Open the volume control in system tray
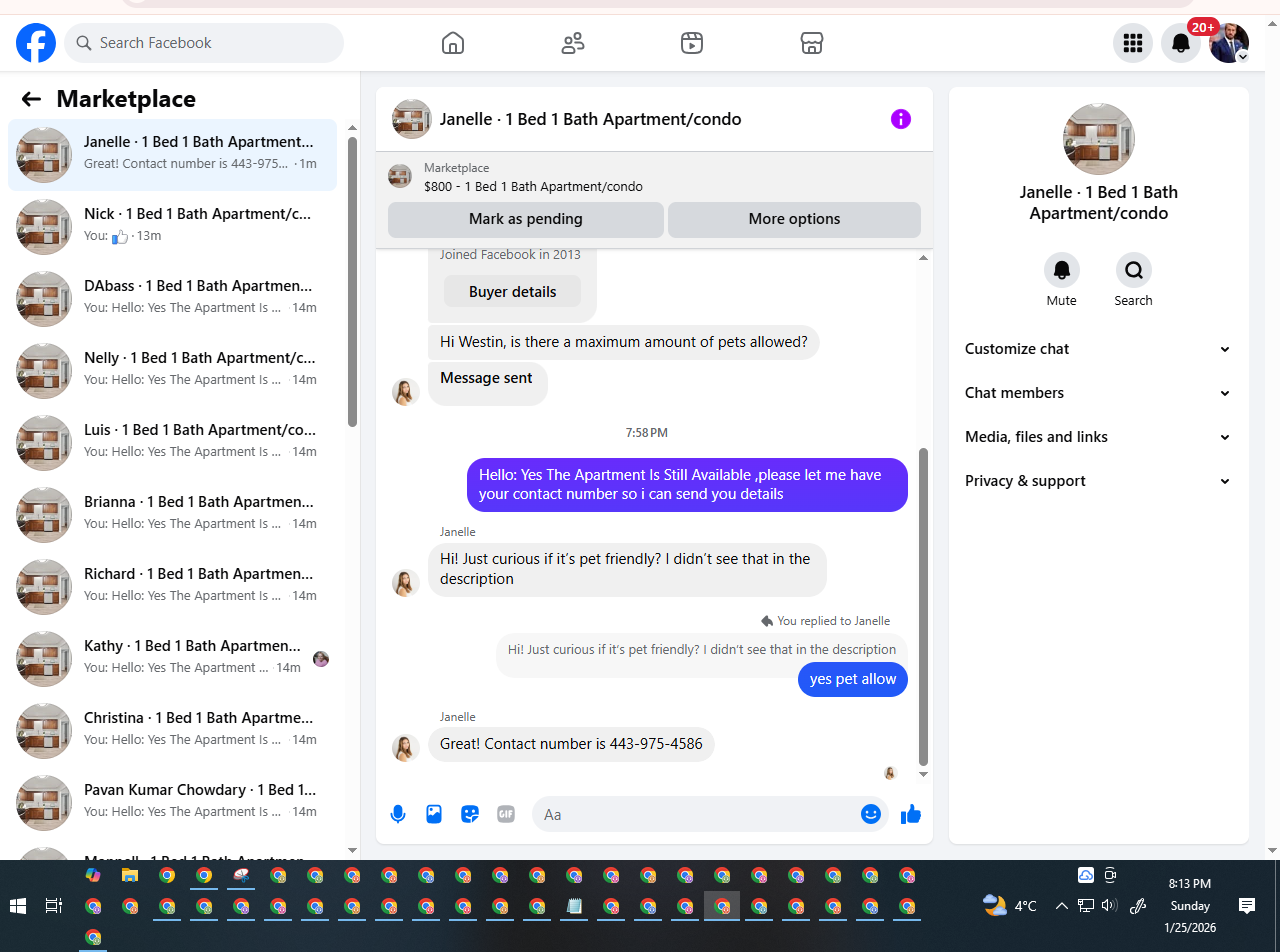The height and width of the screenshot is (952, 1280). (x=1109, y=906)
